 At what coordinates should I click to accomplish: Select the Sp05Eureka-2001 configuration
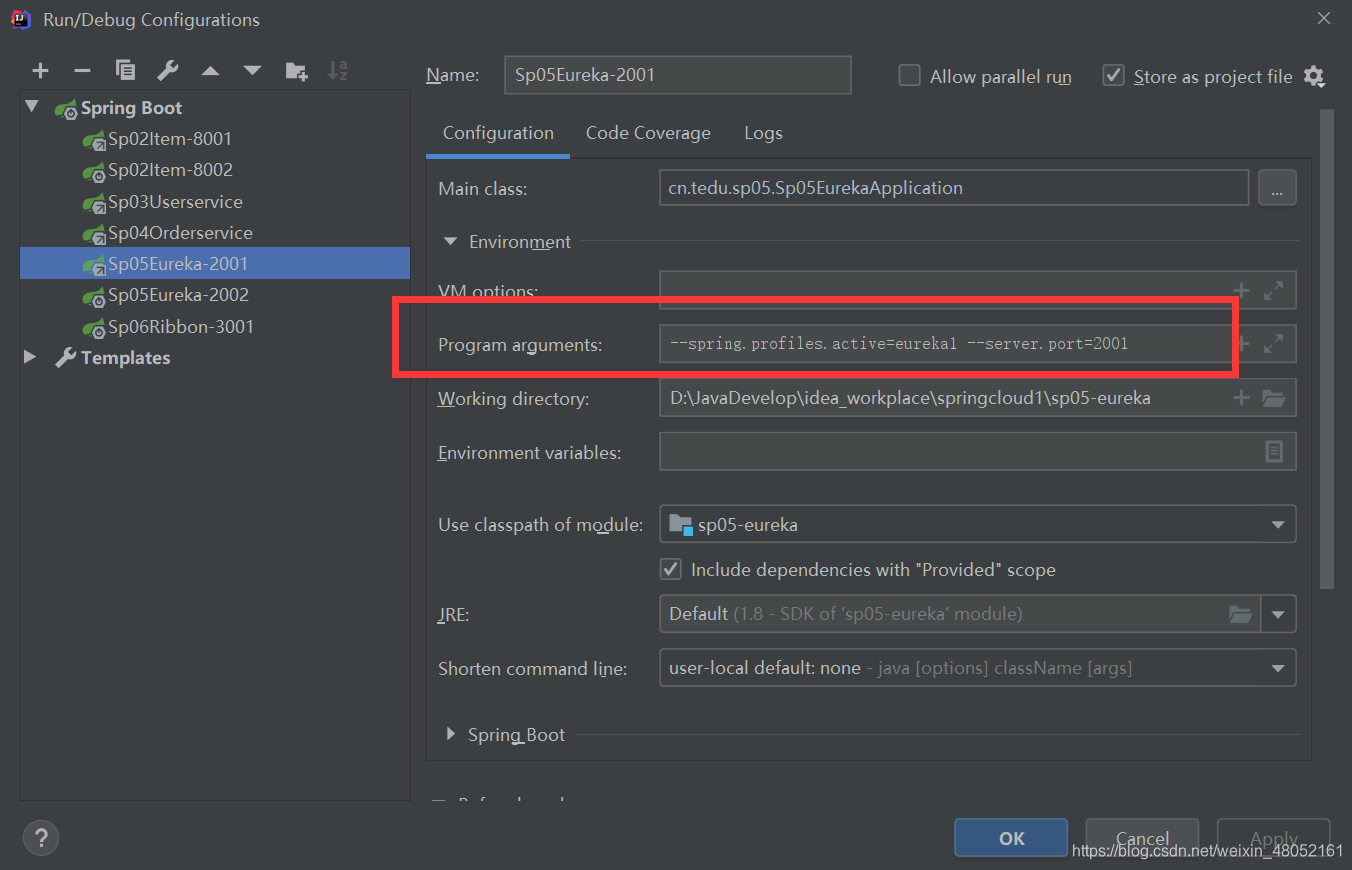215,264
